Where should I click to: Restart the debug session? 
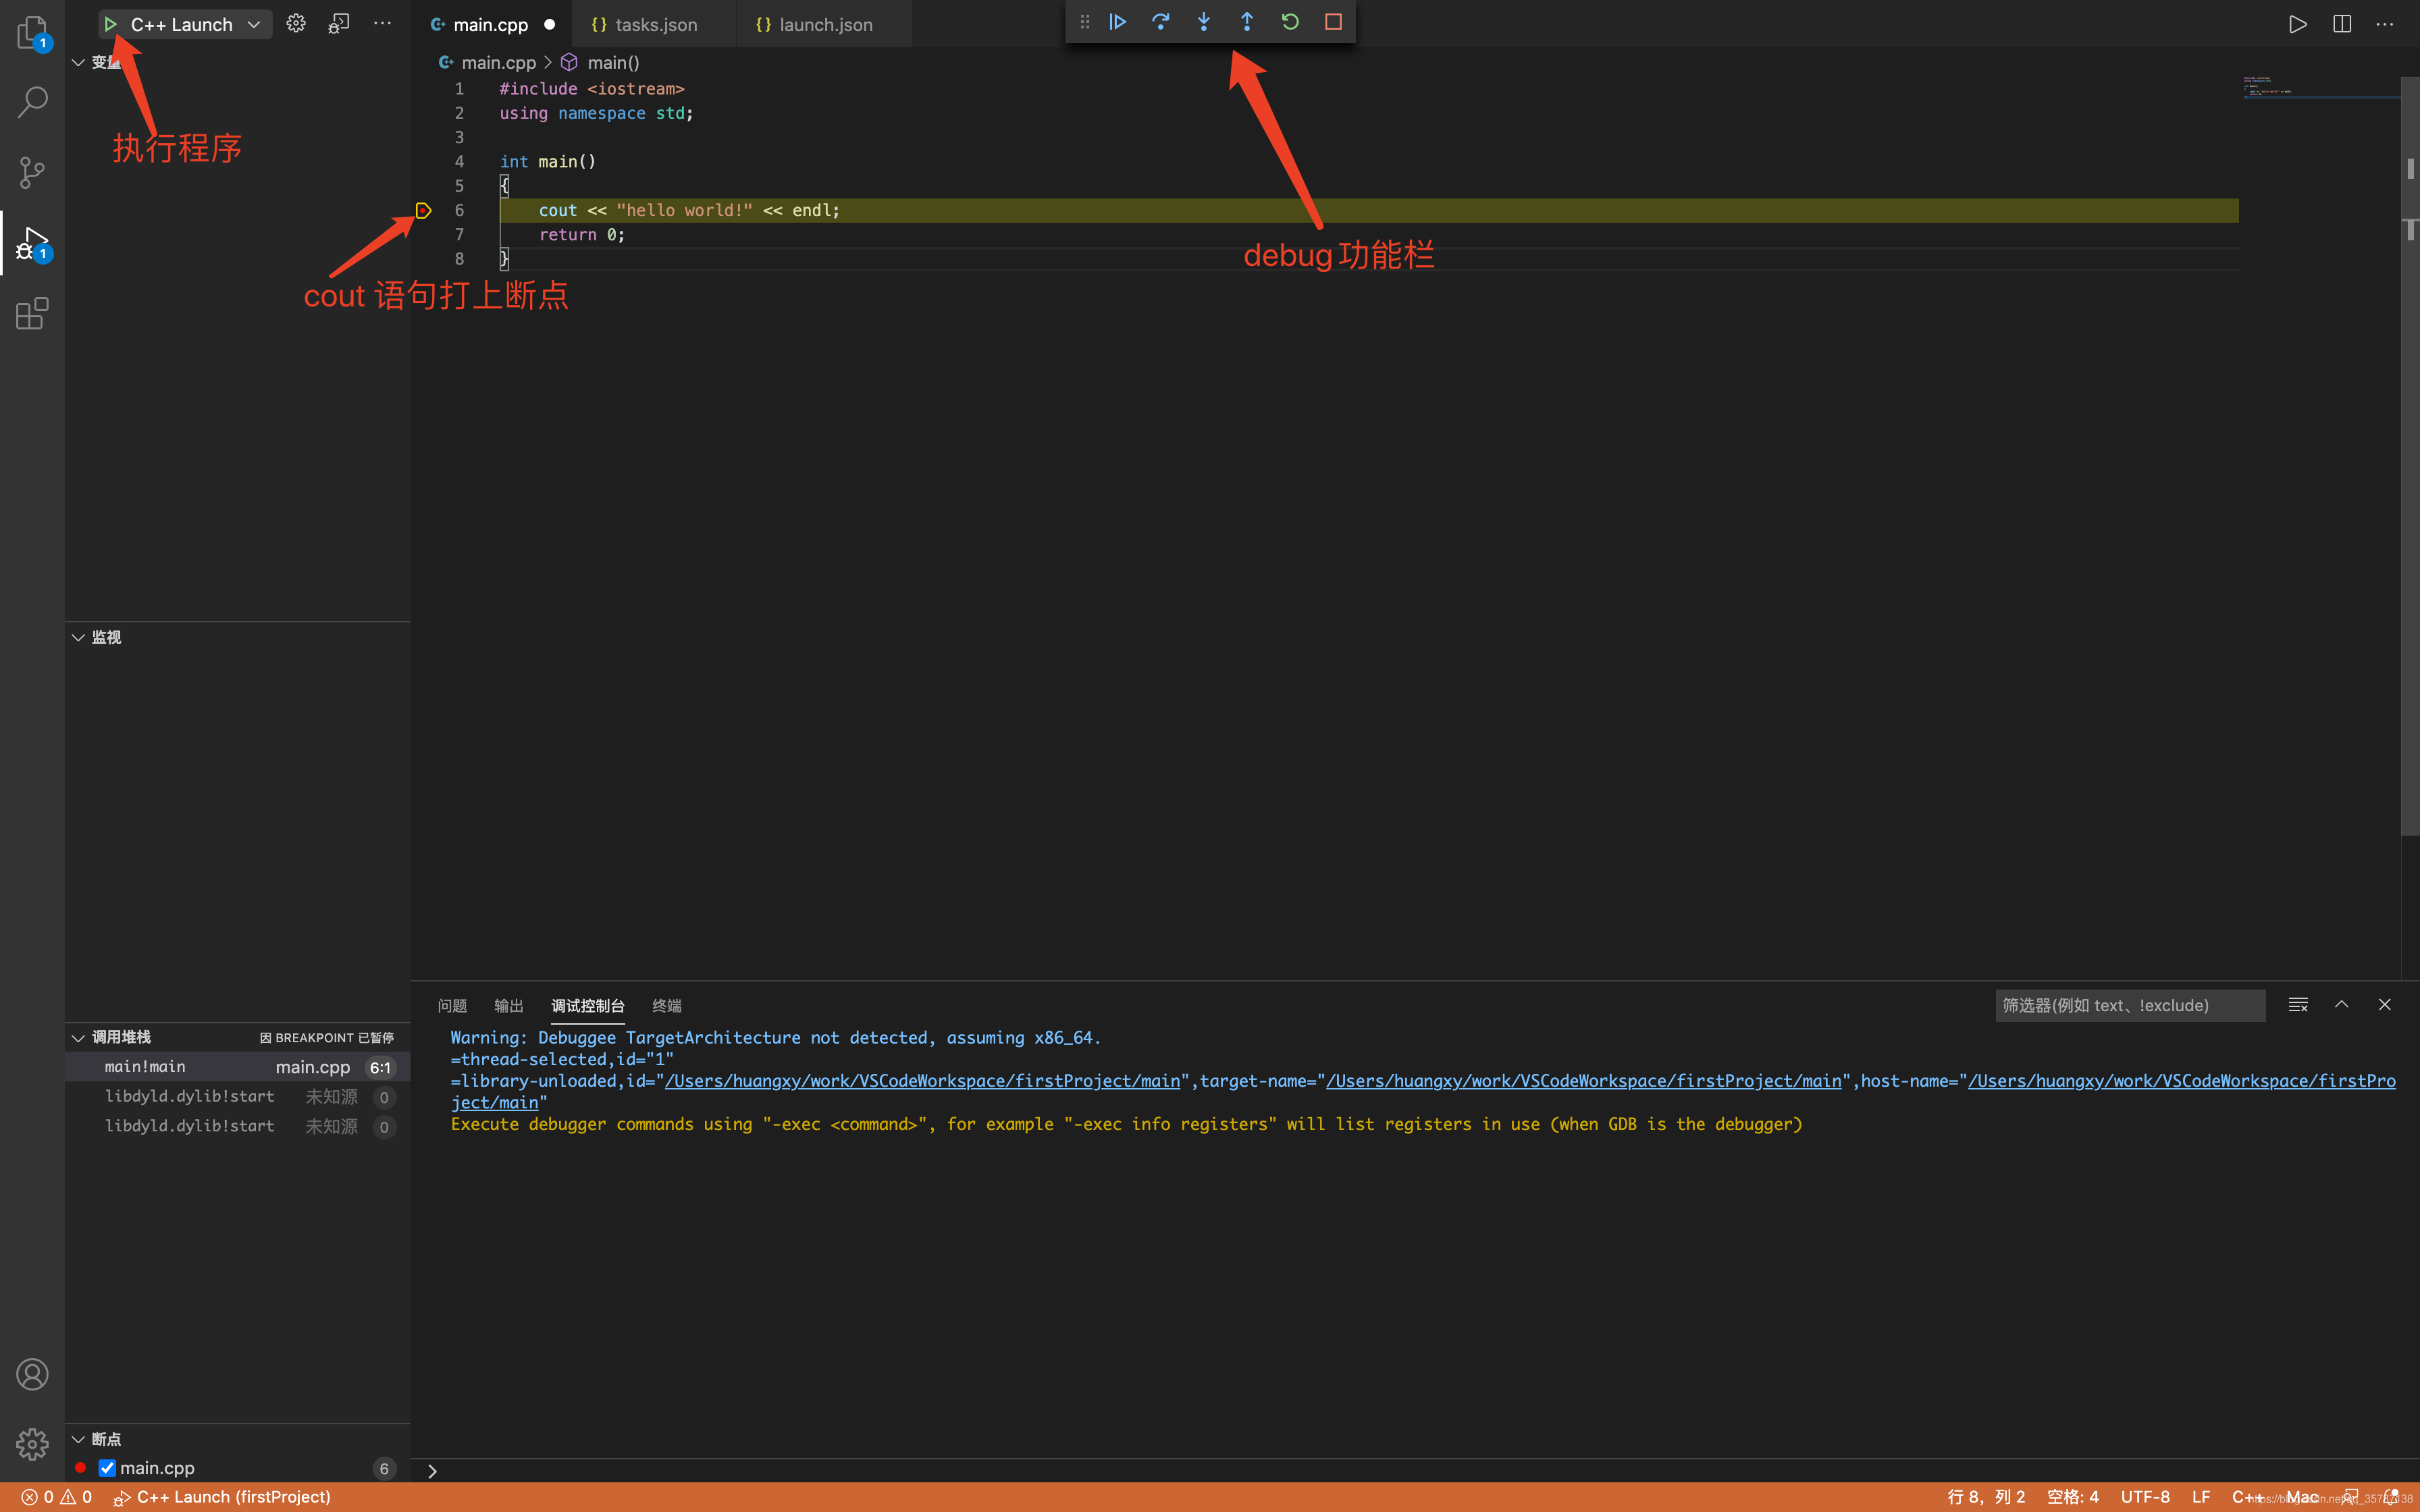(1290, 22)
